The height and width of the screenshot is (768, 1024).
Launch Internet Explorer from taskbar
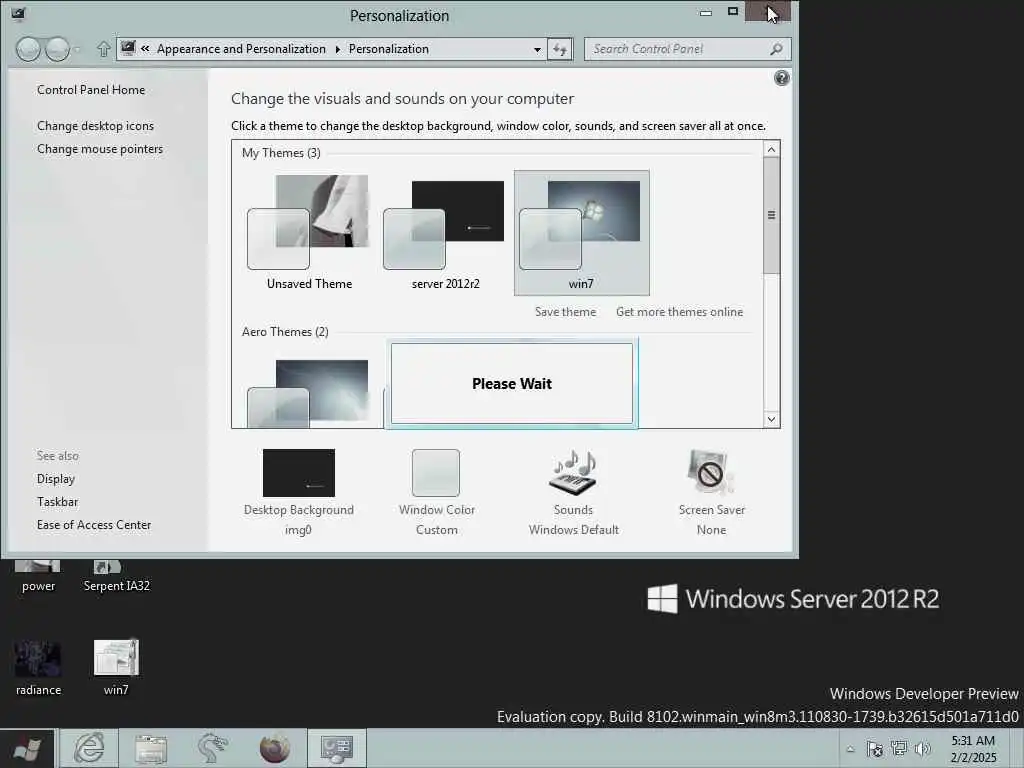pos(88,748)
